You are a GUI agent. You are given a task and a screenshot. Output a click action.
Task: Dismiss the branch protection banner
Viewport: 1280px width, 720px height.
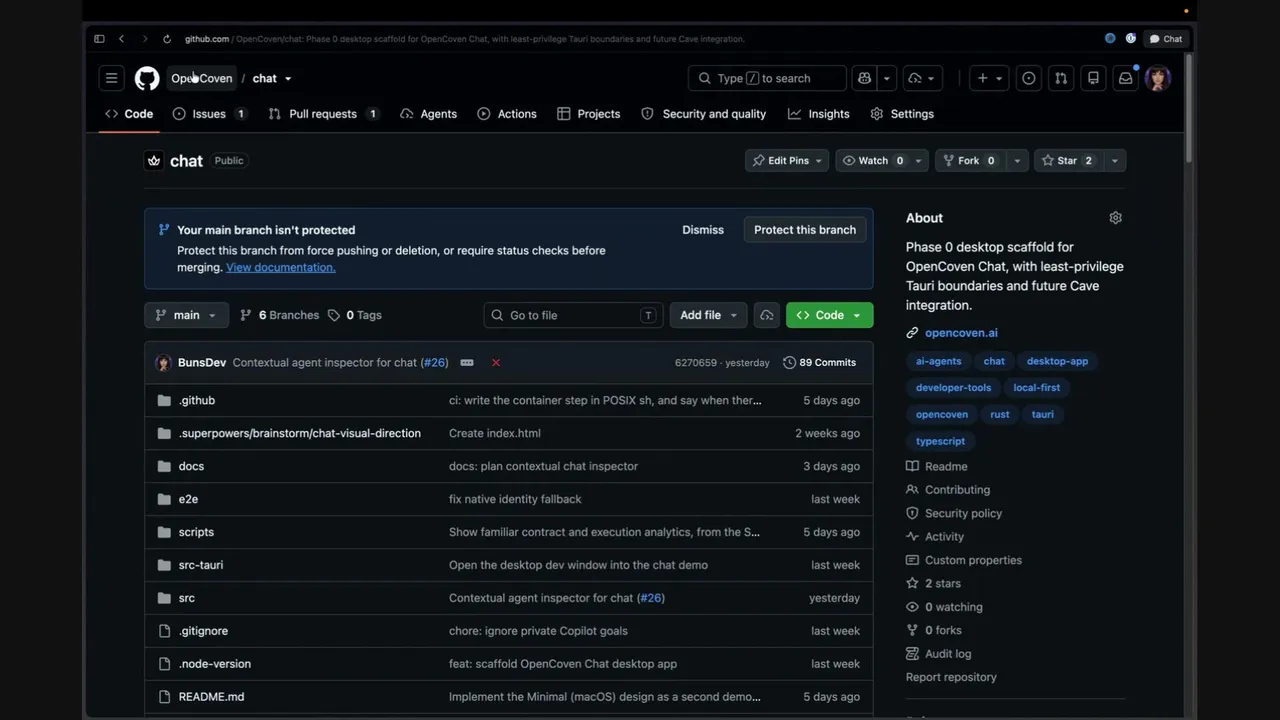(703, 230)
